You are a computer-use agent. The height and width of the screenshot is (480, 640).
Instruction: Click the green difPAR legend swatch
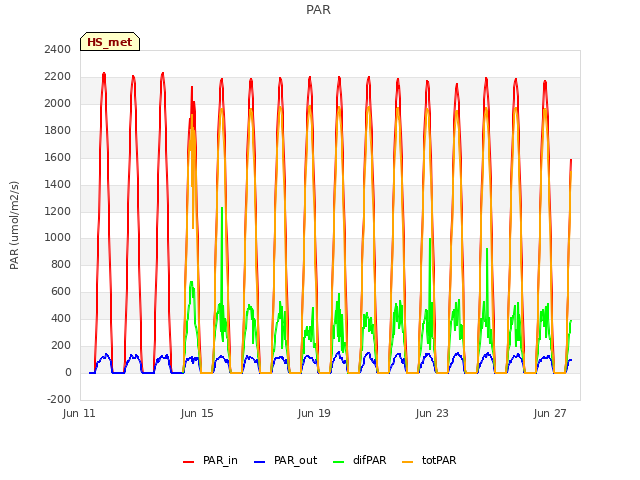point(338,462)
